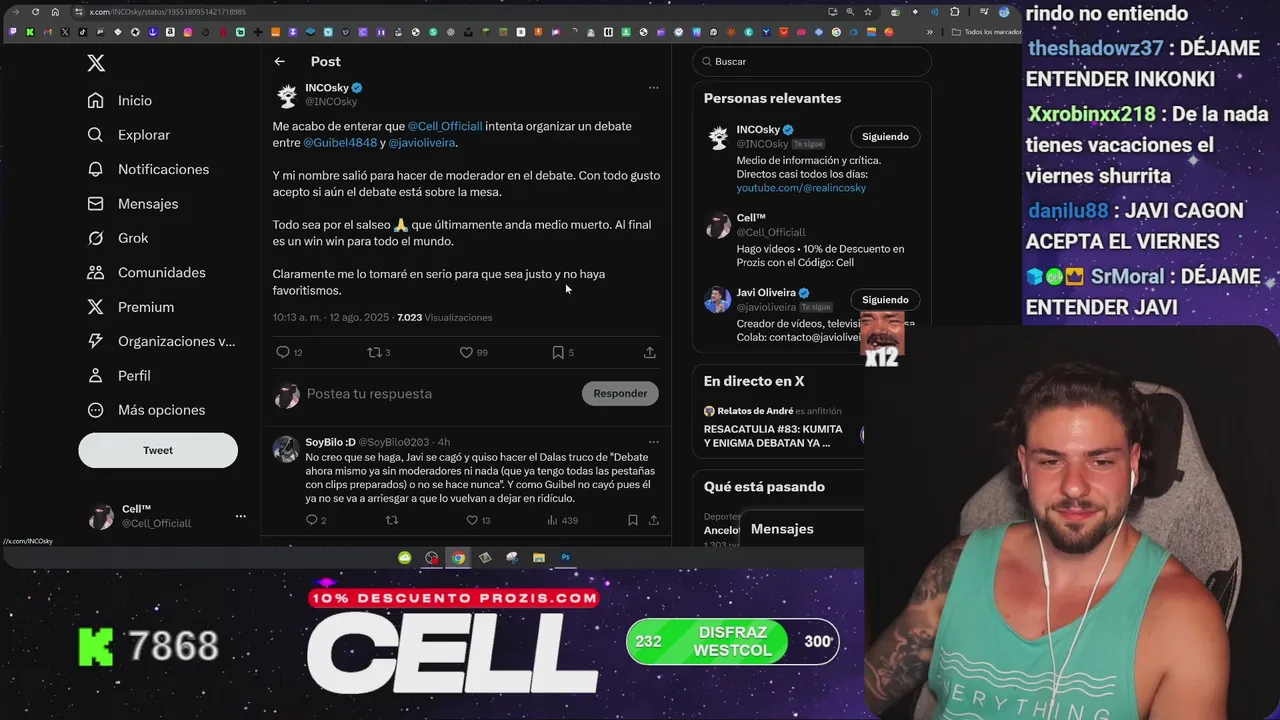Open the three-dot menu on INCOsky's post
The height and width of the screenshot is (720, 1280).
[x=653, y=88]
